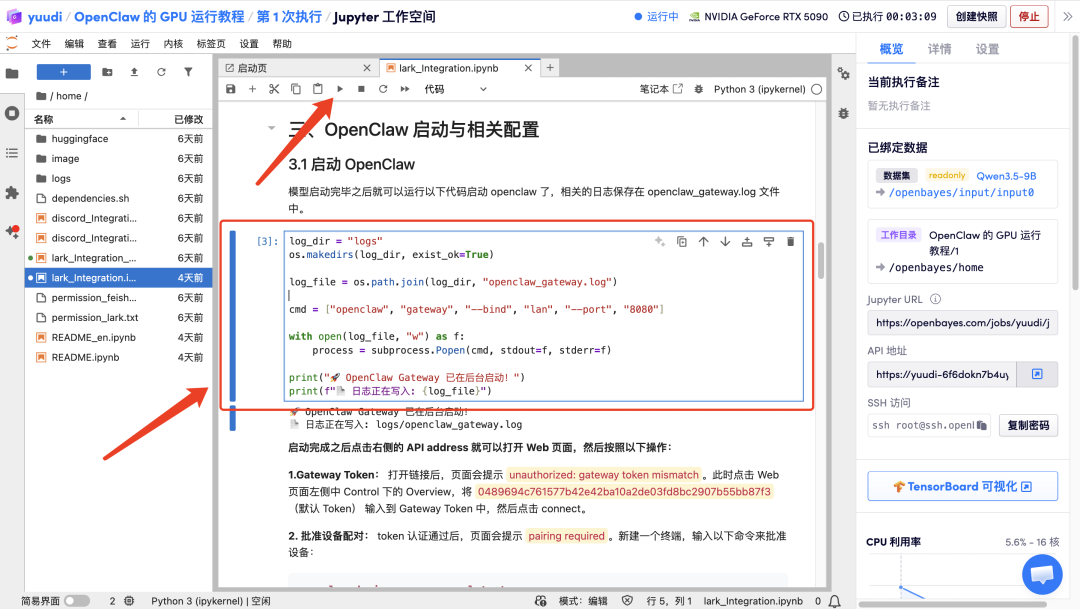Screen dimensions: 1080x609
Task: Collapse the OpenClaw 启动与相关配置 heading section
Action: [x=271, y=128]
